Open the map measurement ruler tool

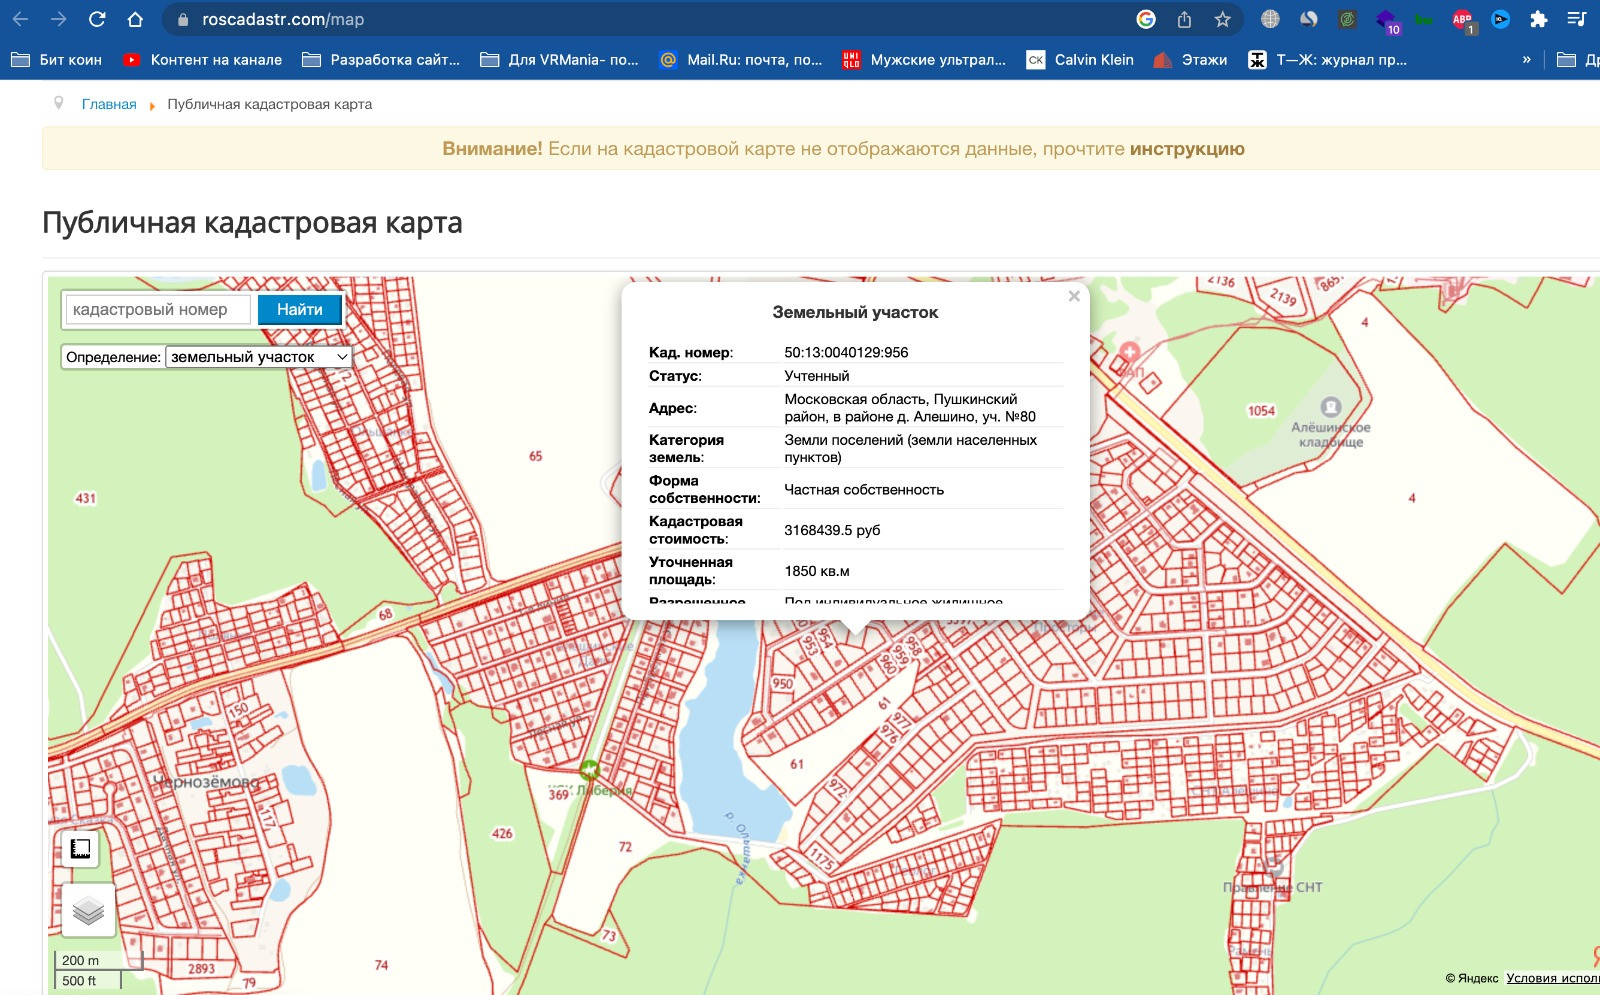pos(81,849)
